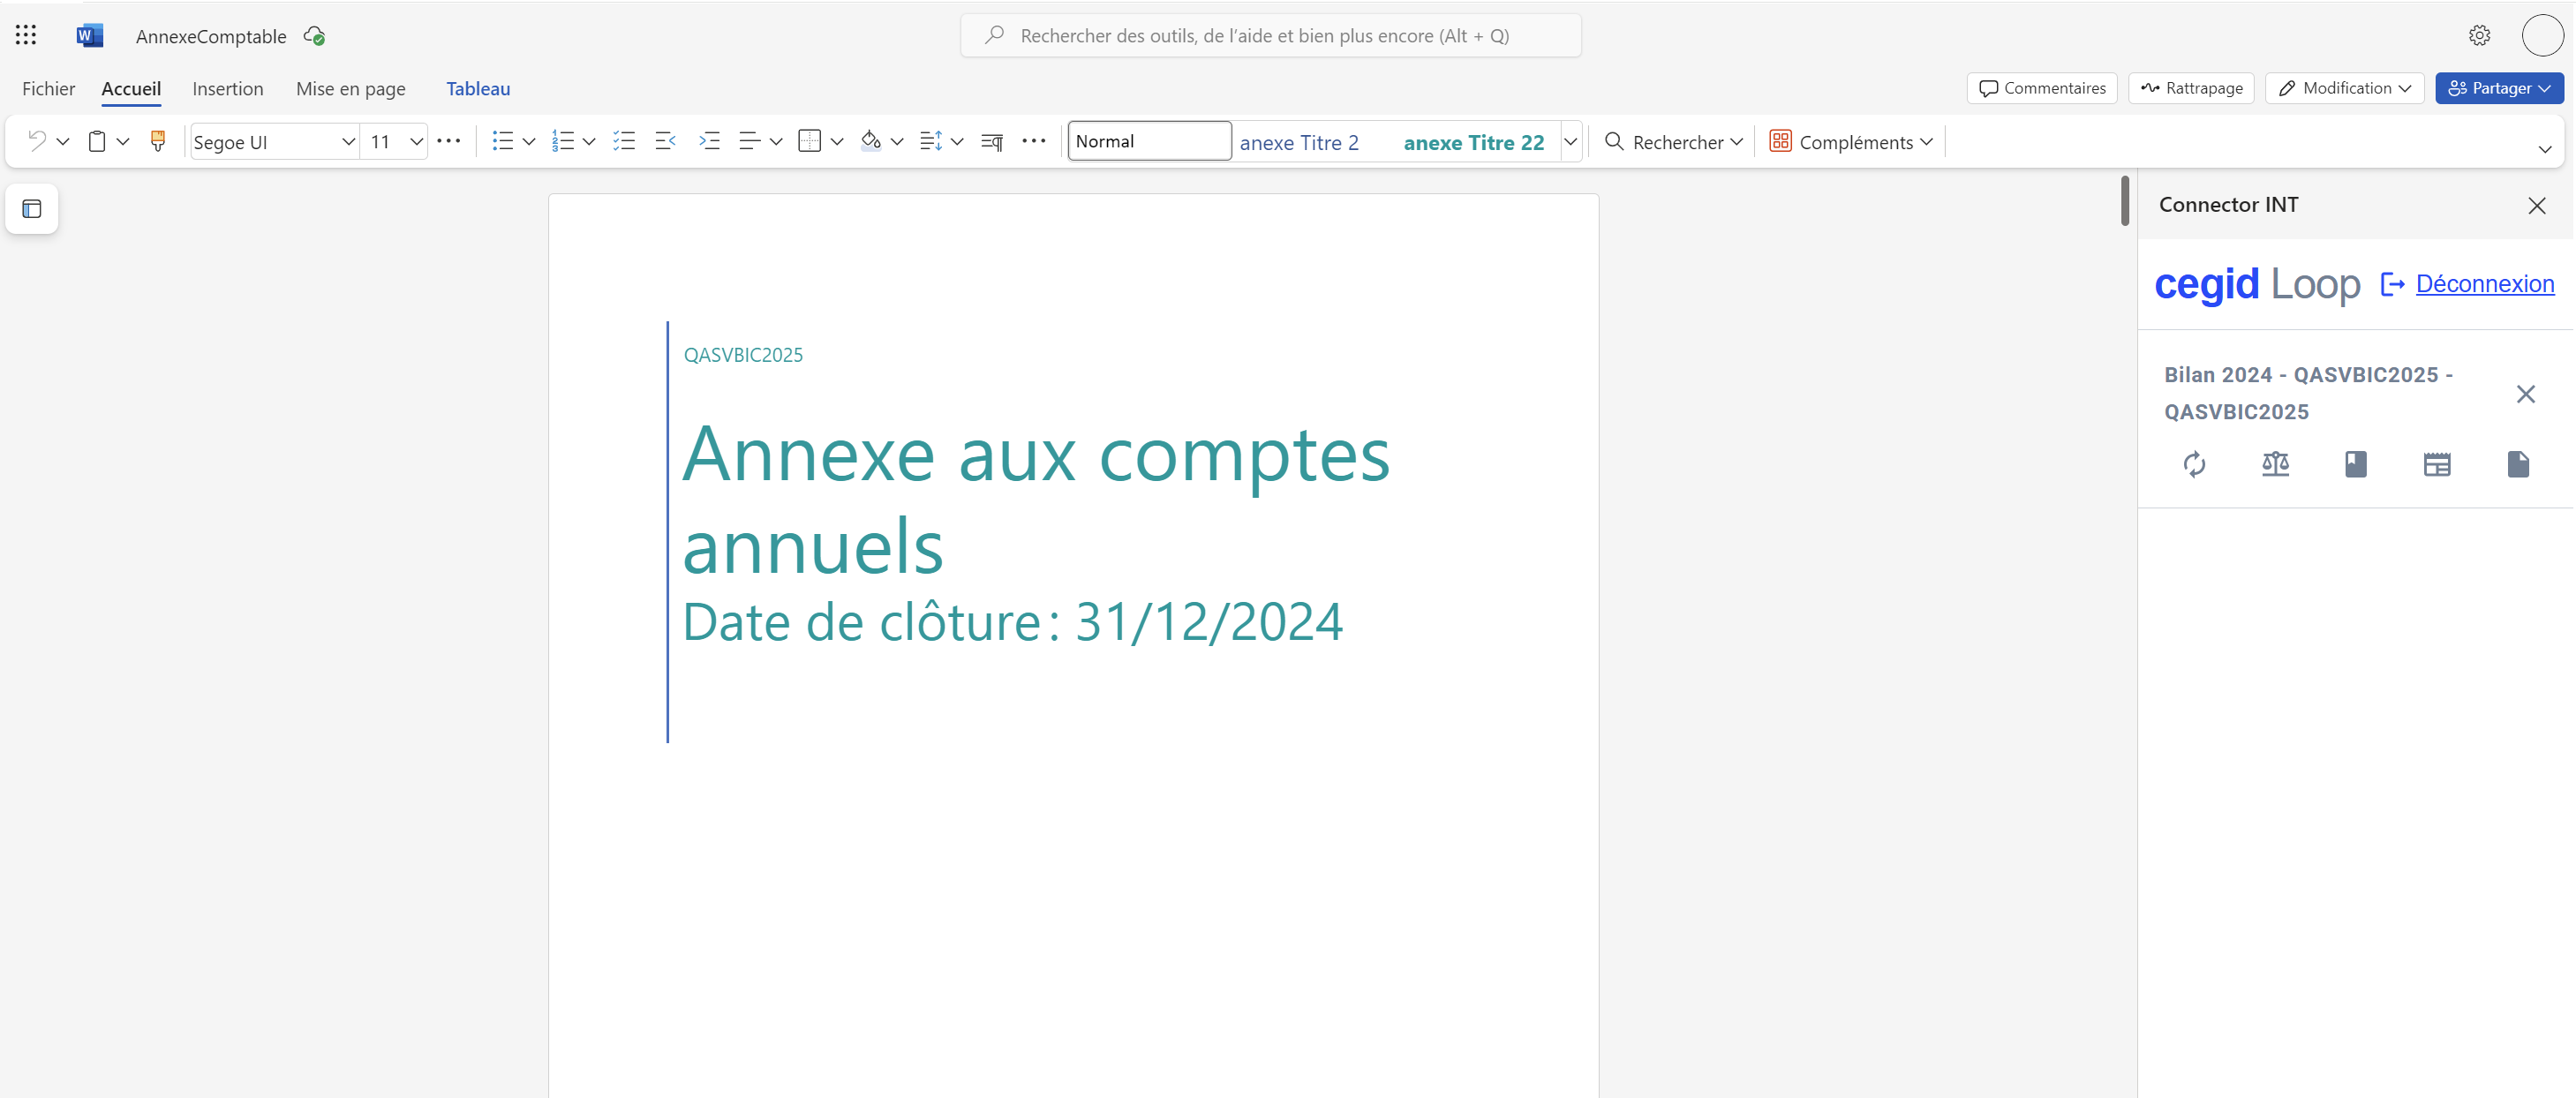Open the Rechercher tool
Viewport: 2576px width, 1098px height.
click(1672, 142)
